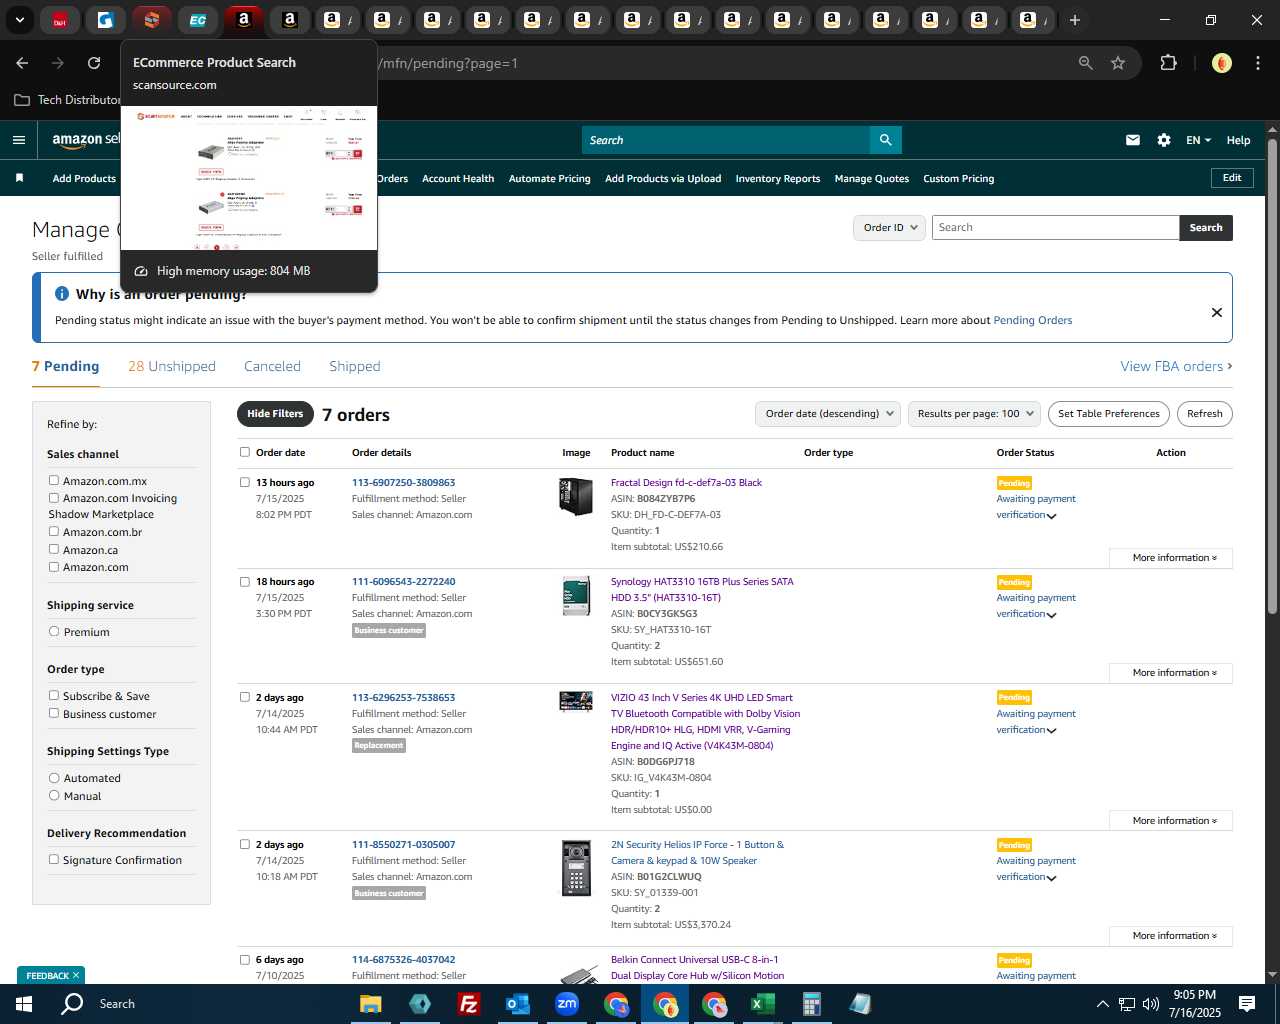Open Excel from the taskbar
1280x1024 pixels.
click(762, 1004)
